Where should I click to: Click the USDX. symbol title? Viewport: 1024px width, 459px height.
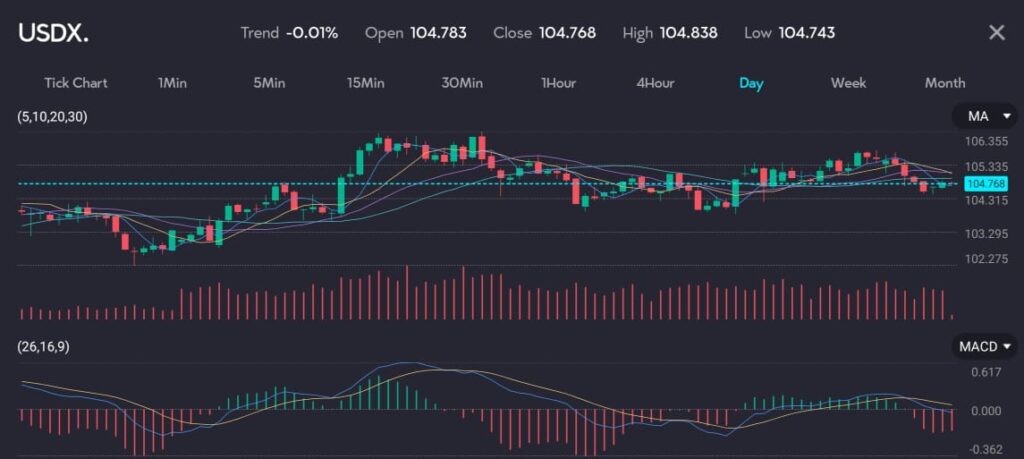pos(53,33)
